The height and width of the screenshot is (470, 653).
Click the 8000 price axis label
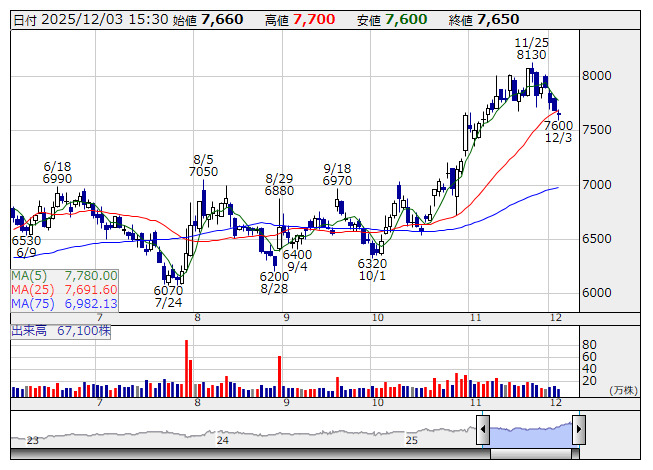click(x=597, y=76)
